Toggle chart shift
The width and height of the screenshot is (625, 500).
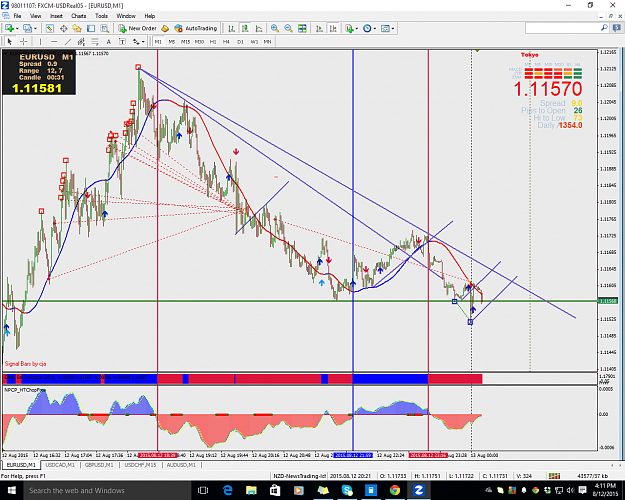333,28
